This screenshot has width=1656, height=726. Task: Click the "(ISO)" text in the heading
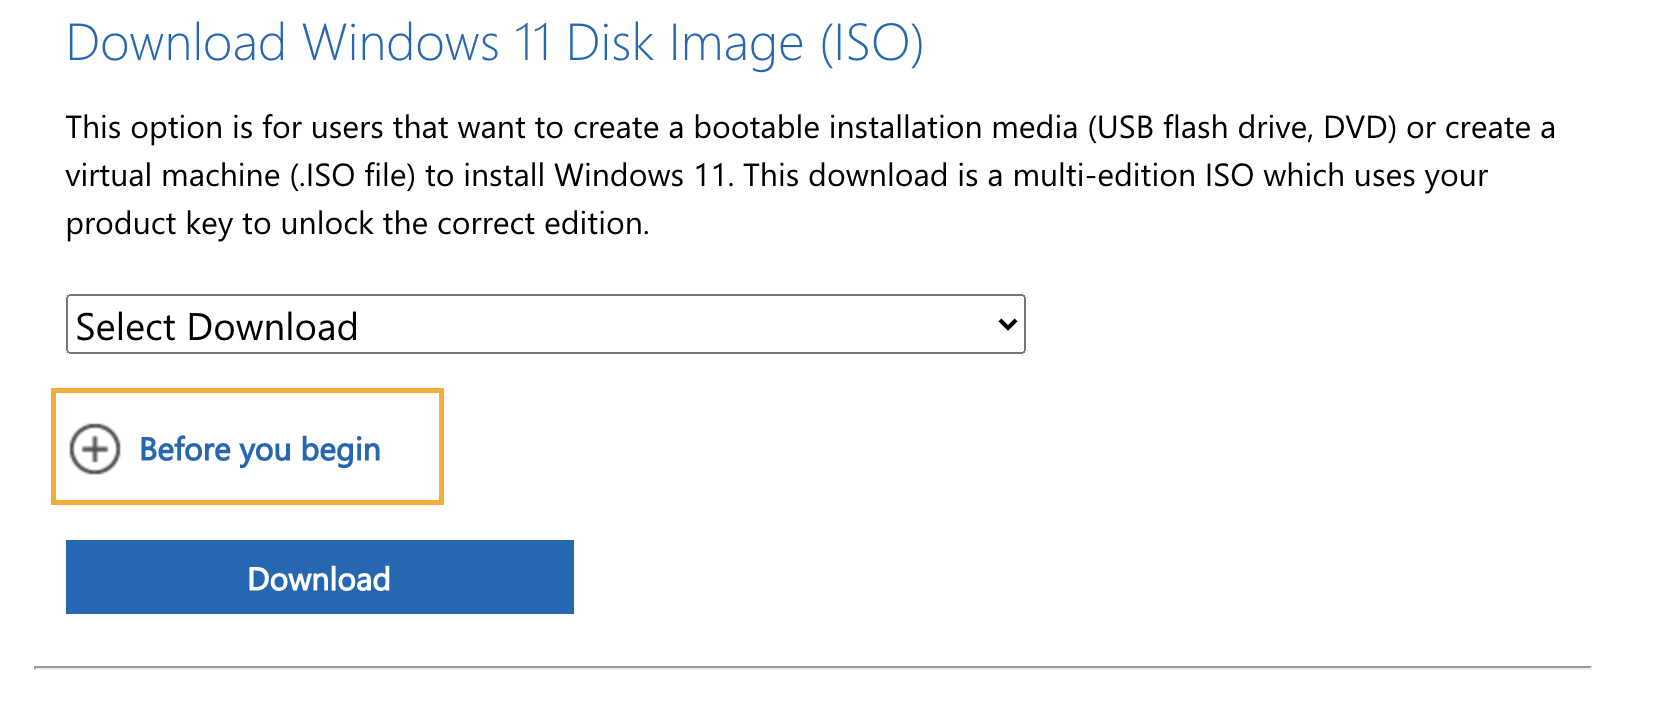point(871,44)
